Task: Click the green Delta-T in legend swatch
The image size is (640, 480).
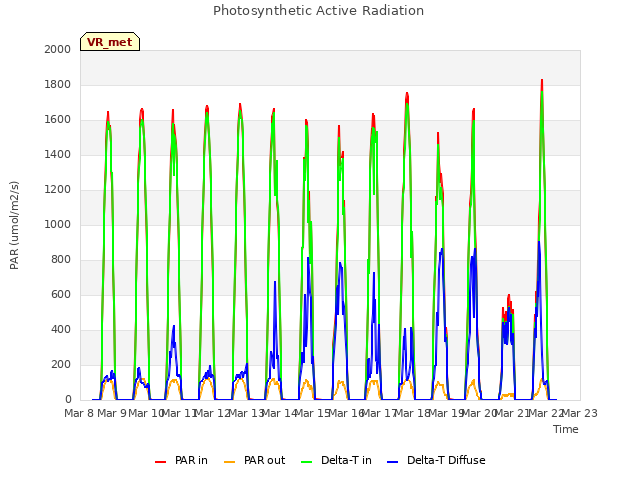Action: tap(307, 462)
